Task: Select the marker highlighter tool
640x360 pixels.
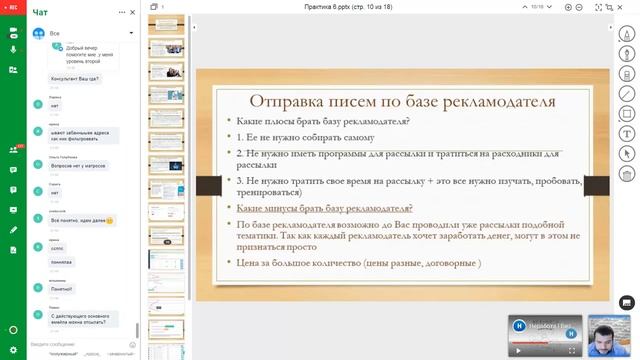Action: pyautogui.click(x=627, y=33)
